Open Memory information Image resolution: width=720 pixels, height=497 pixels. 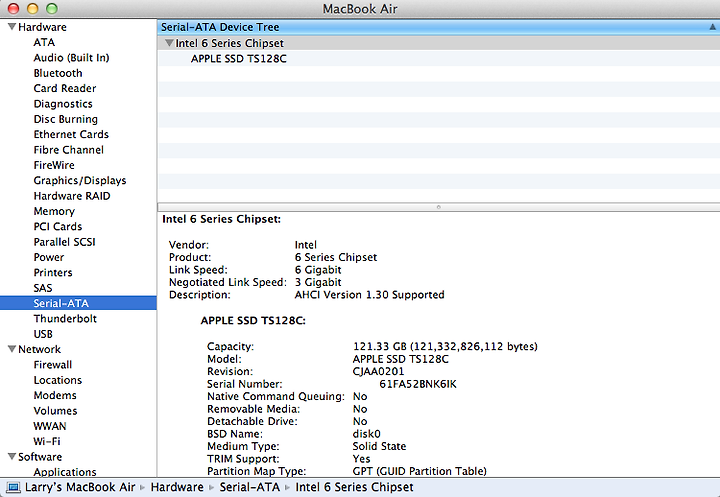point(54,211)
